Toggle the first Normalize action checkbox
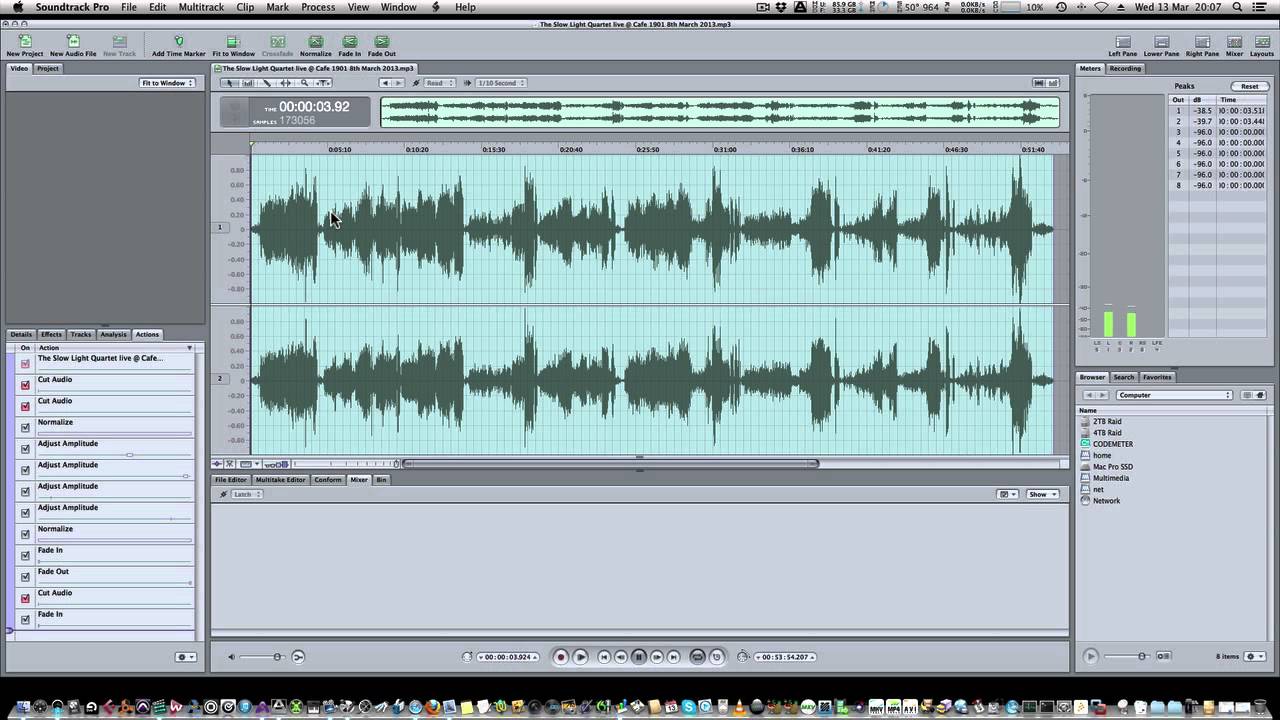The width and height of the screenshot is (1280, 720). coord(25,427)
